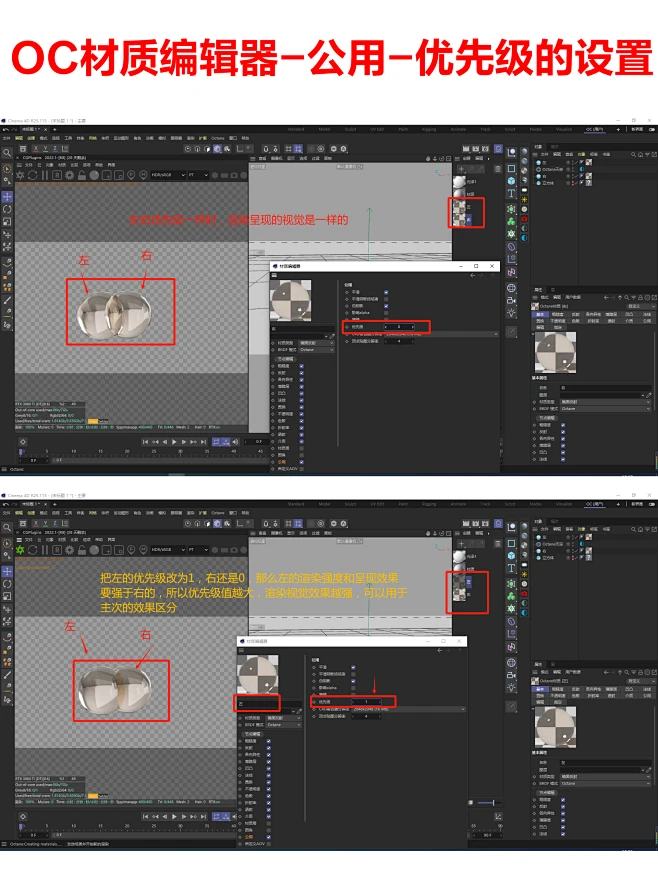Switch to the Standard layout tab in top screenshot
Image resolution: width=658 pixels, height=878 pixels.
296,129
